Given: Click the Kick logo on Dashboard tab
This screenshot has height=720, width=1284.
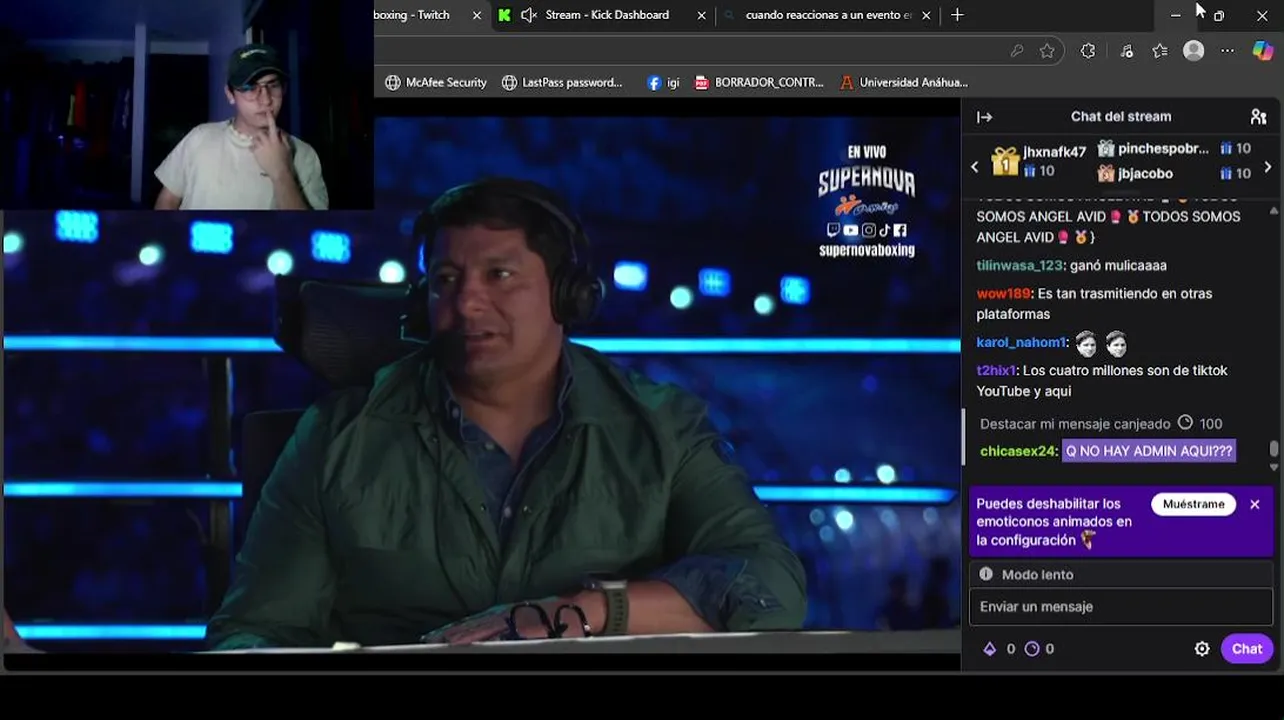Looking at the screenshot, I should (x=504, y=15).
